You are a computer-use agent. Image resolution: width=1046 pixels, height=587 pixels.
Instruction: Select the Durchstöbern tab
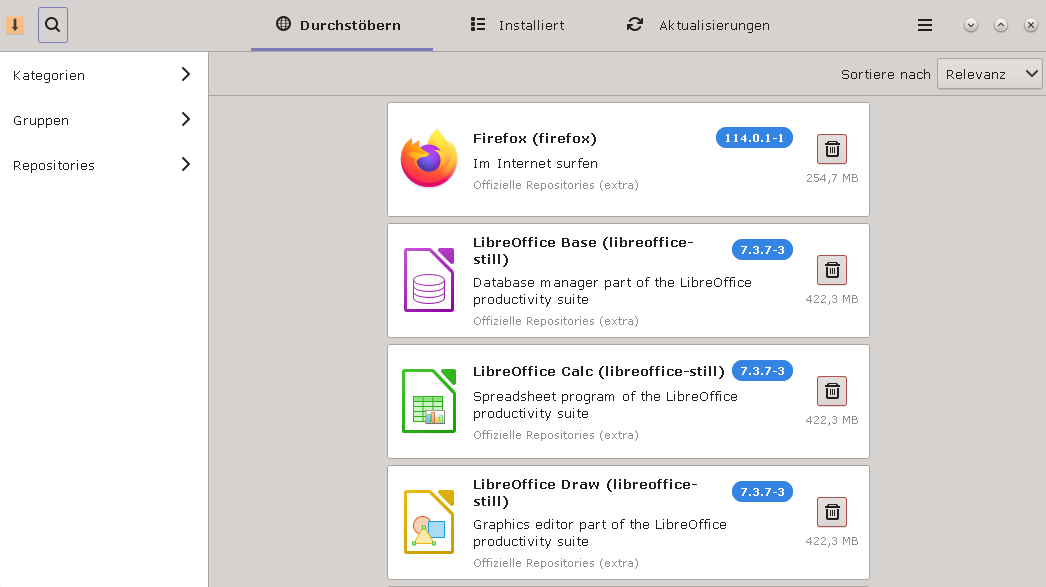[339, 25]
